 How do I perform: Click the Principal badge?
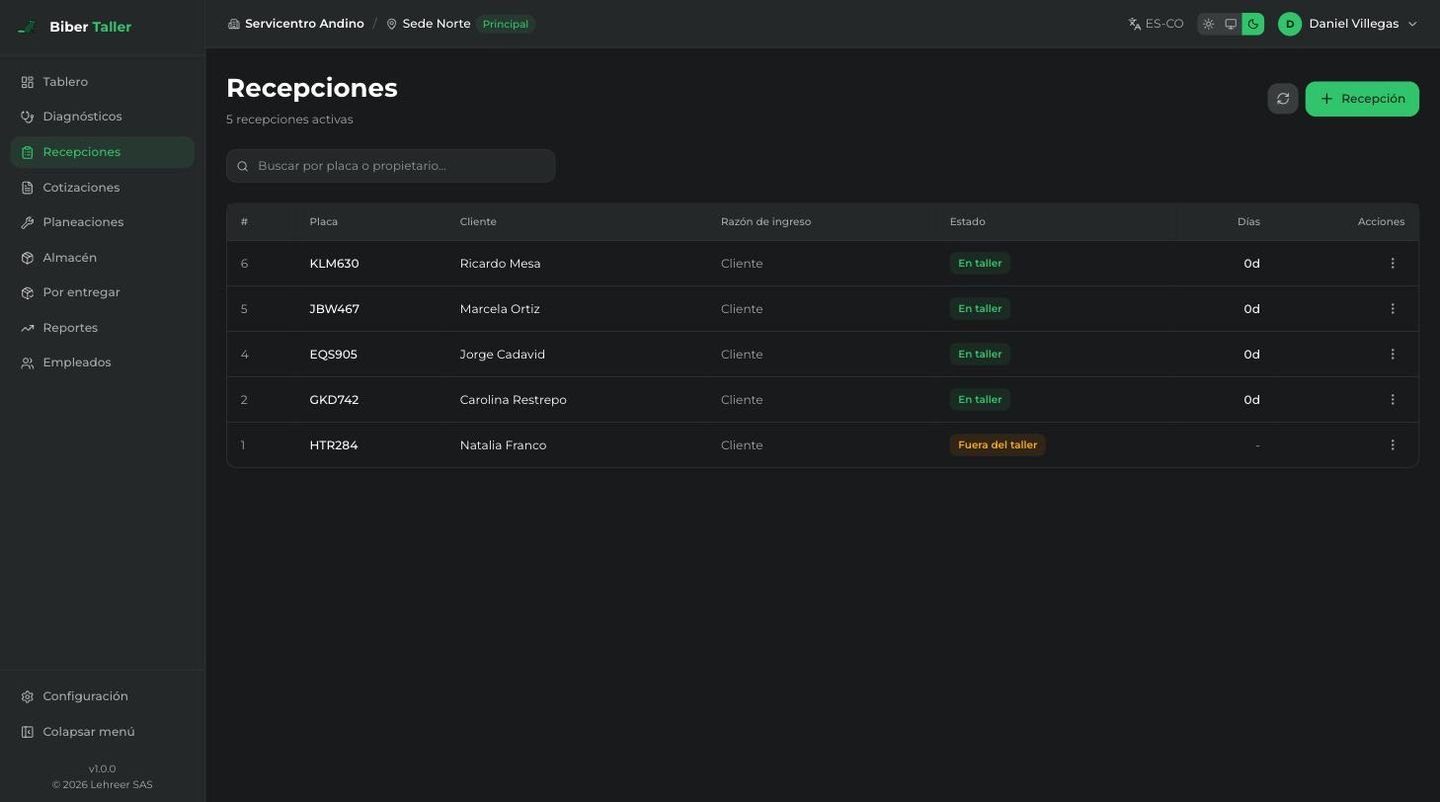(505, 24)
